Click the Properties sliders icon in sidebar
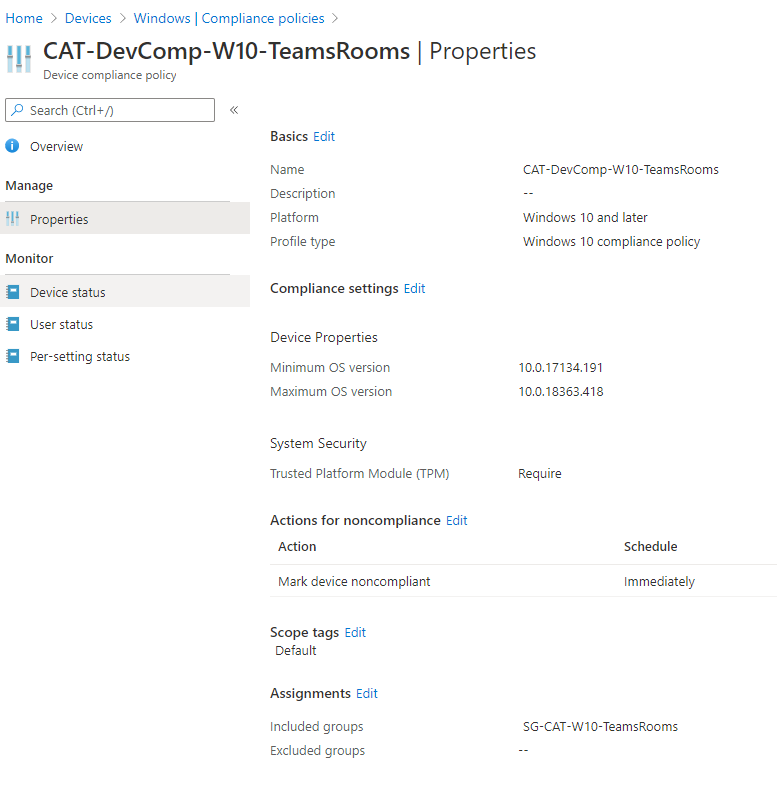Screen dimensions: 777x789 [x=13, y=219]
